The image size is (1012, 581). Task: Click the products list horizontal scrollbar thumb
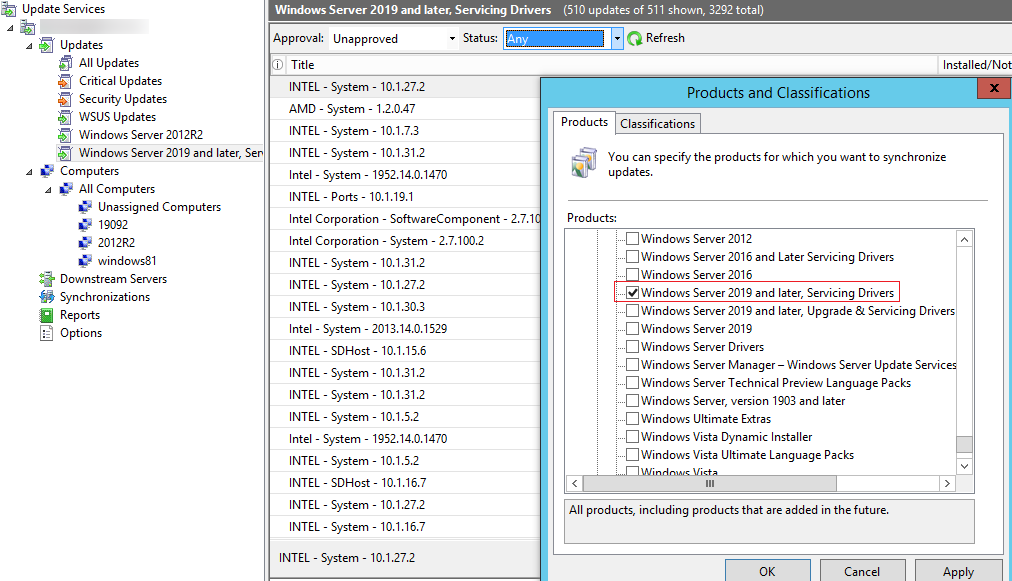pyautogui.click(x=709, y=484)
